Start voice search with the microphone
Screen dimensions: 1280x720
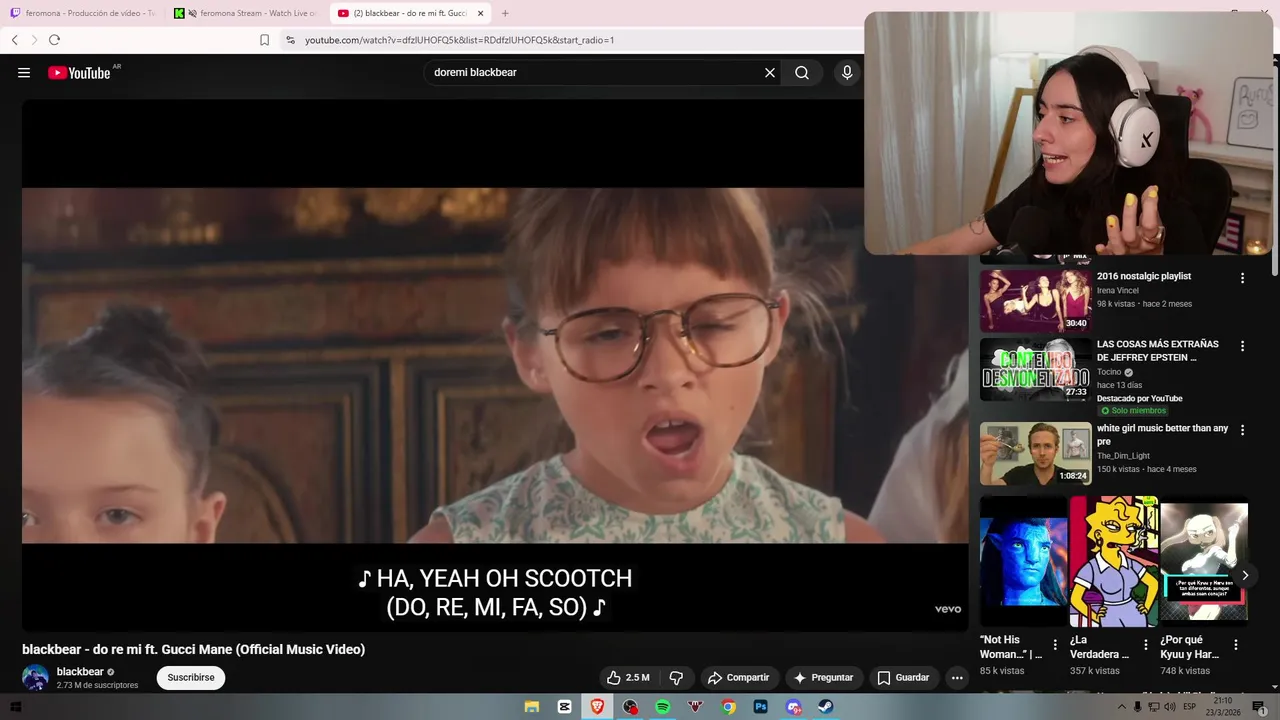point(847,73)
